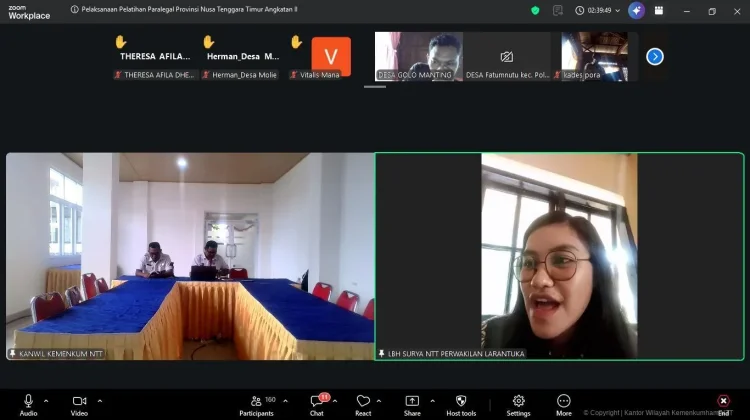
Task: Open the Participants list
Action: (x=256, y=402)
